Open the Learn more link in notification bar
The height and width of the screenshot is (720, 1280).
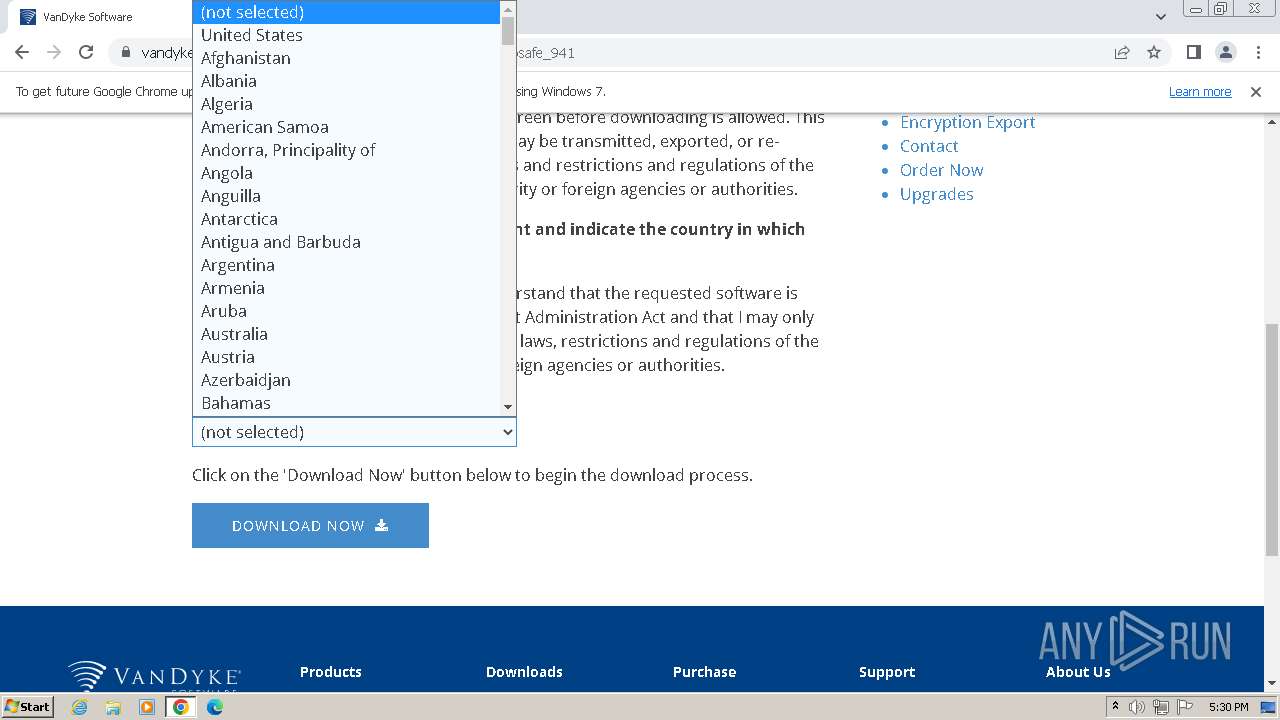point(1200,91)
